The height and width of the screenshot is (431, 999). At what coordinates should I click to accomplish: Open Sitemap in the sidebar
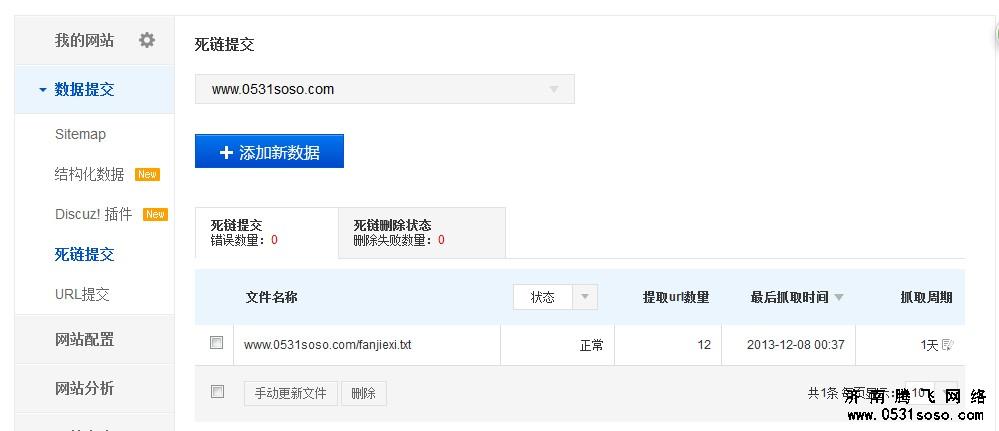point(80,135)
